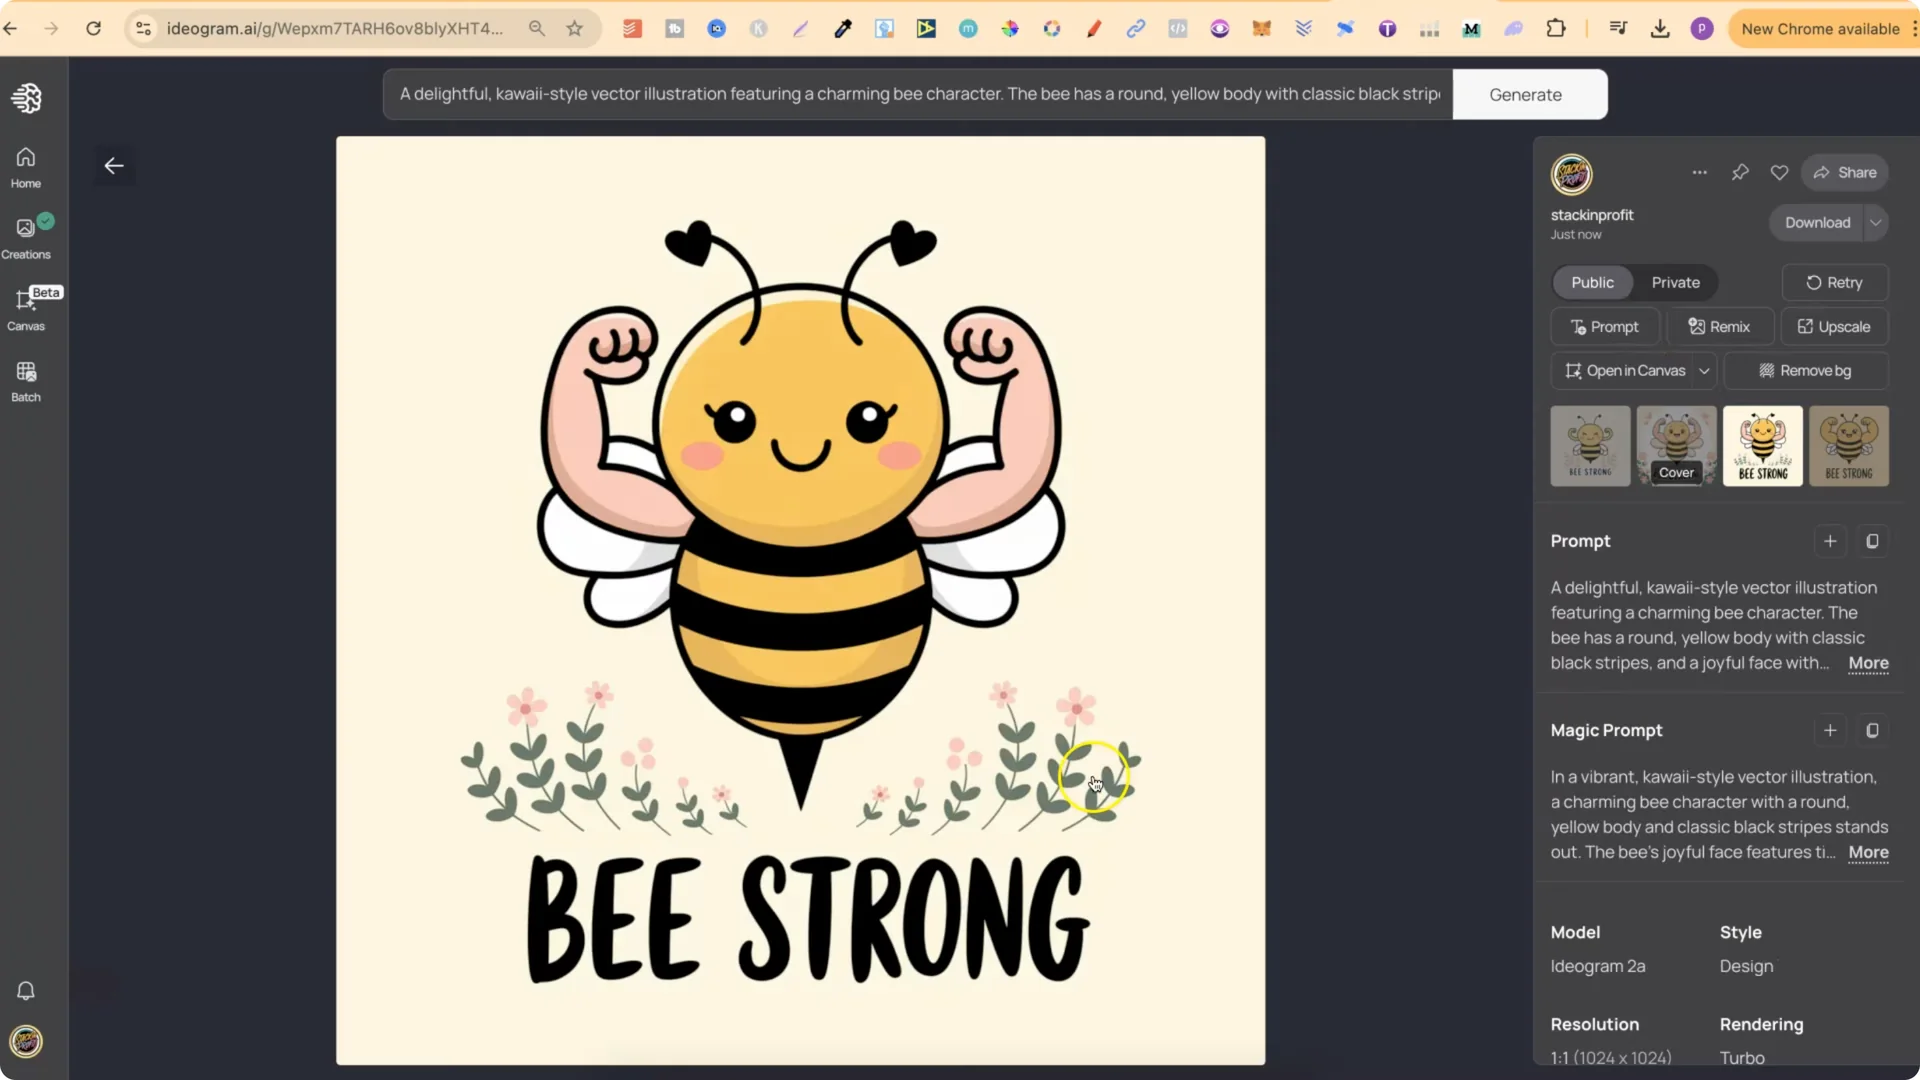Expand the Download options dropdown

coord(1875,222)
